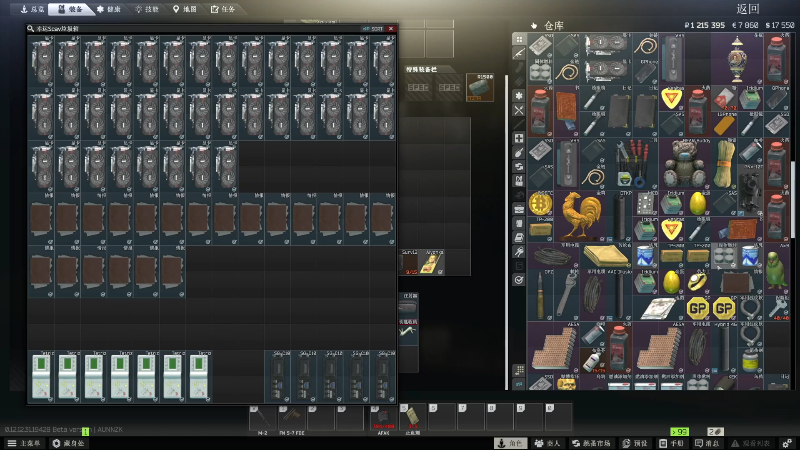
Task: Open the 主菜单 main menu
Action: [x=24, y=443]
